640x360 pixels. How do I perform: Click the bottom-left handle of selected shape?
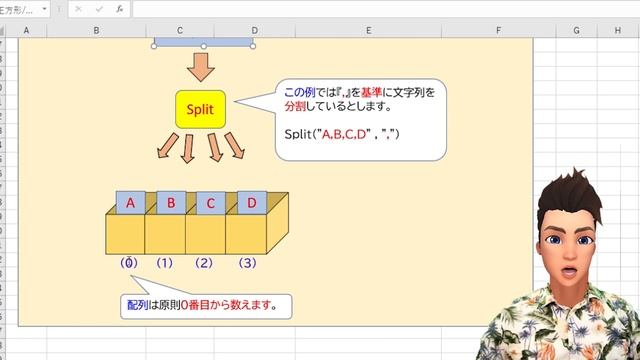coord(154,46)
